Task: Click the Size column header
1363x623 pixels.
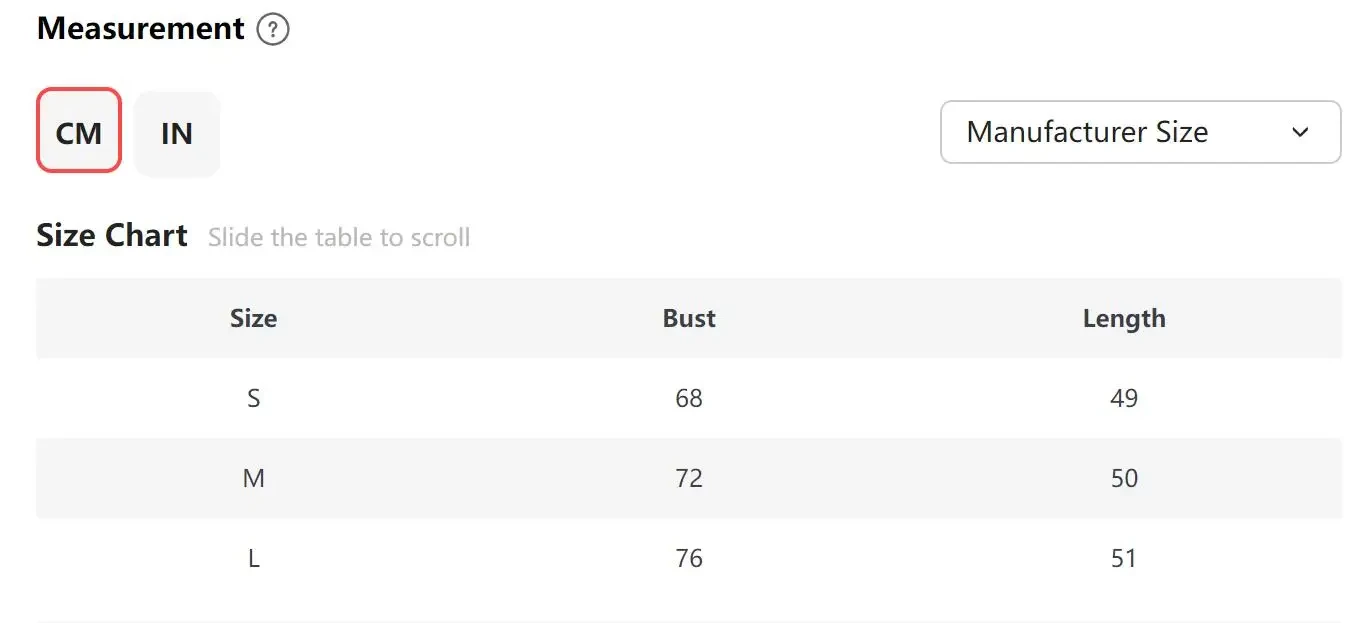Action: (254, 318)
